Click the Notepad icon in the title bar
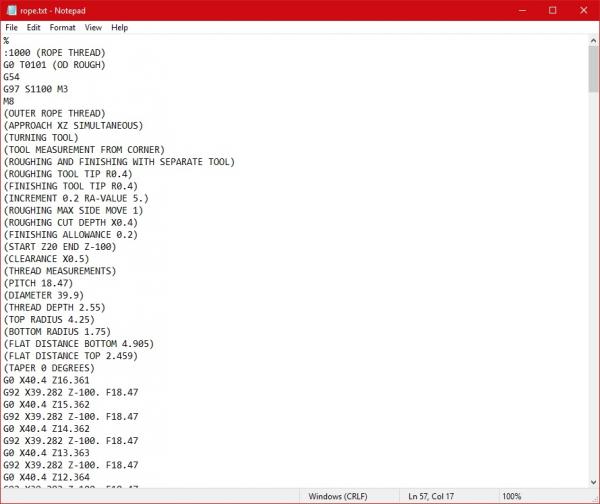600x504 pixels. point(10,9)
